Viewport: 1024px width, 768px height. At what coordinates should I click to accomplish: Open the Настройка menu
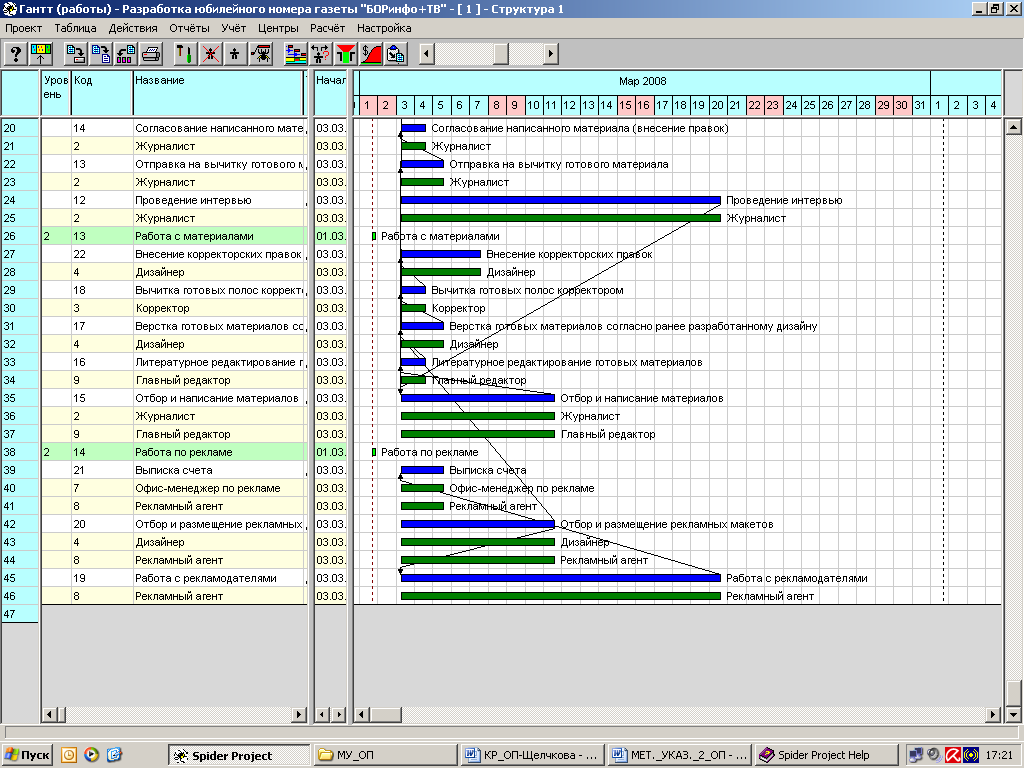384,28
